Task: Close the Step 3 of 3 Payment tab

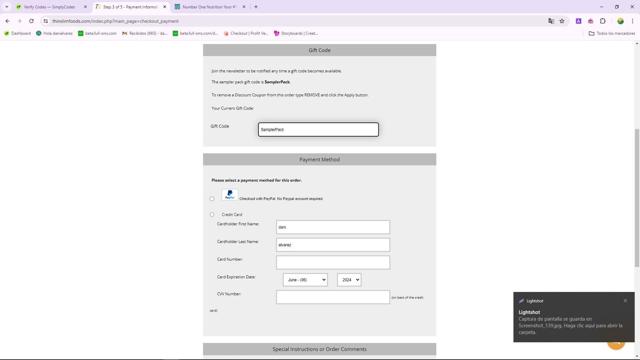Action: click(x=165, y=7)
